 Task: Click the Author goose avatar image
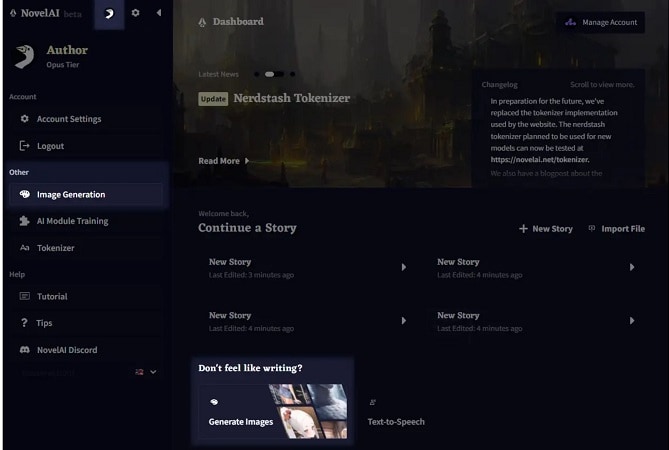coord(24,56)
